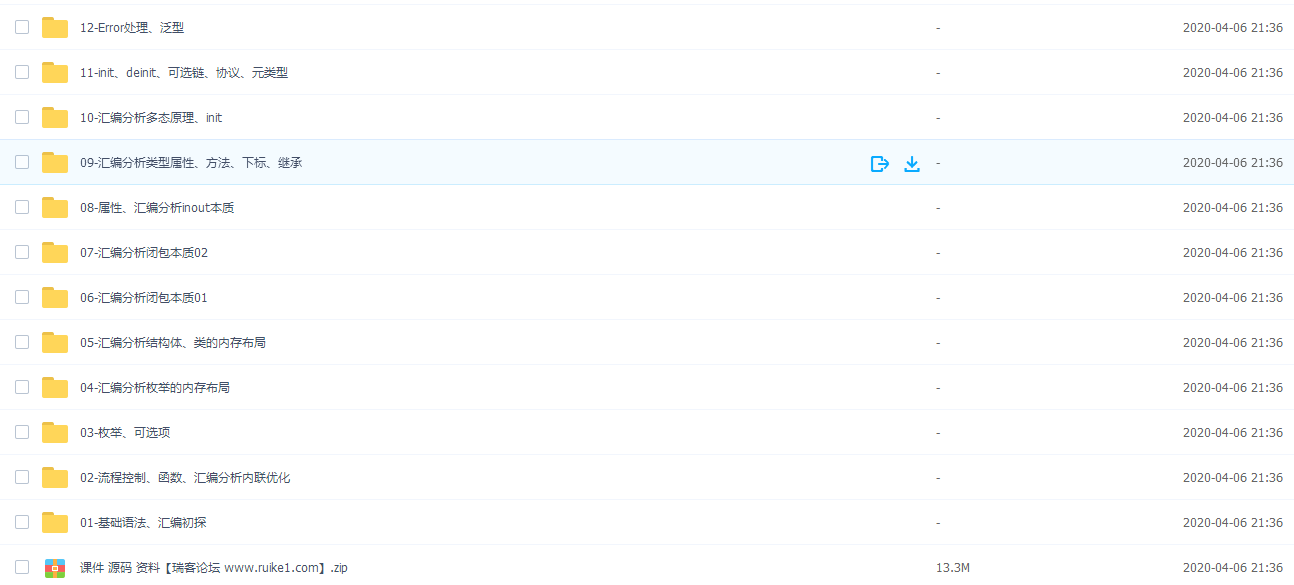The image size is (1294, 585).
Task: Click the zip file icon of 课件 源码 资料
Action: (x=55, y=568)
